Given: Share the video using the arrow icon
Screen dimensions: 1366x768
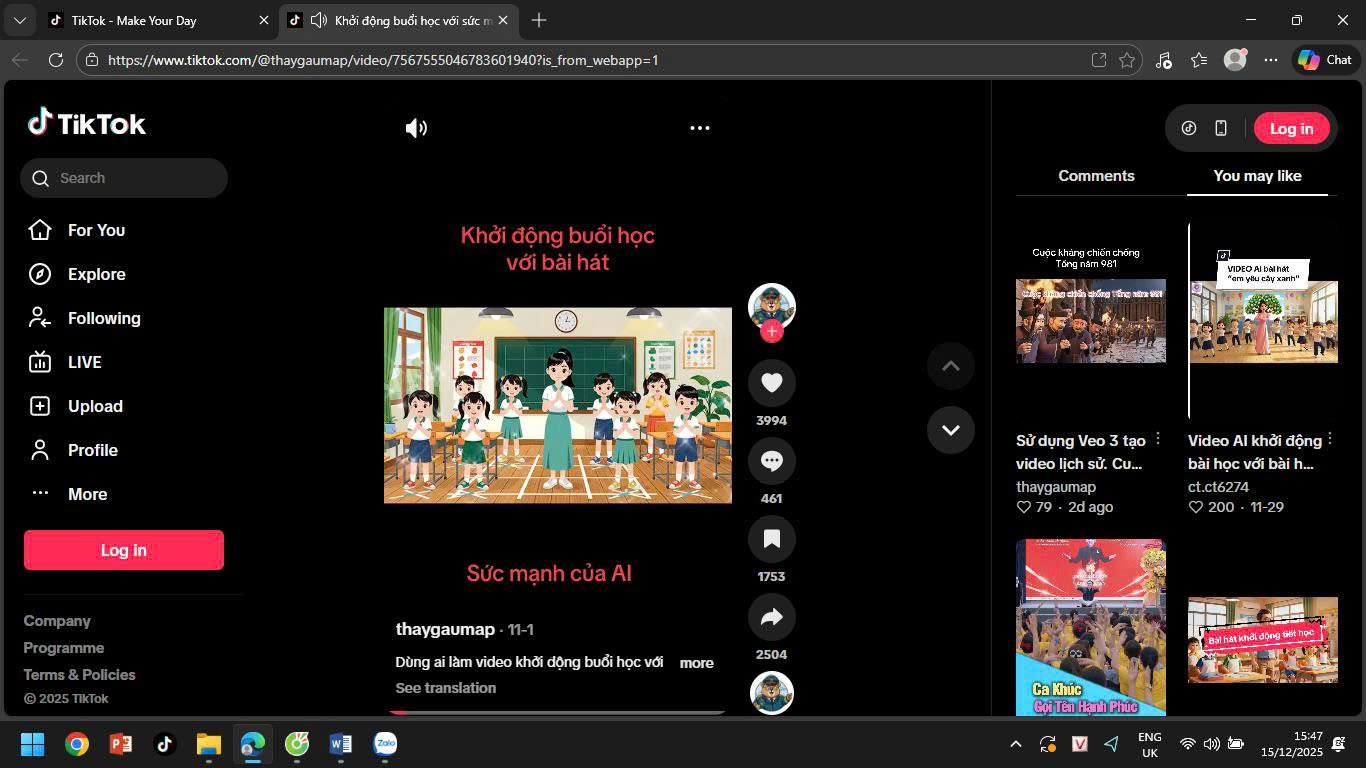Looking at the screenshot, I should tap(771, 617).
